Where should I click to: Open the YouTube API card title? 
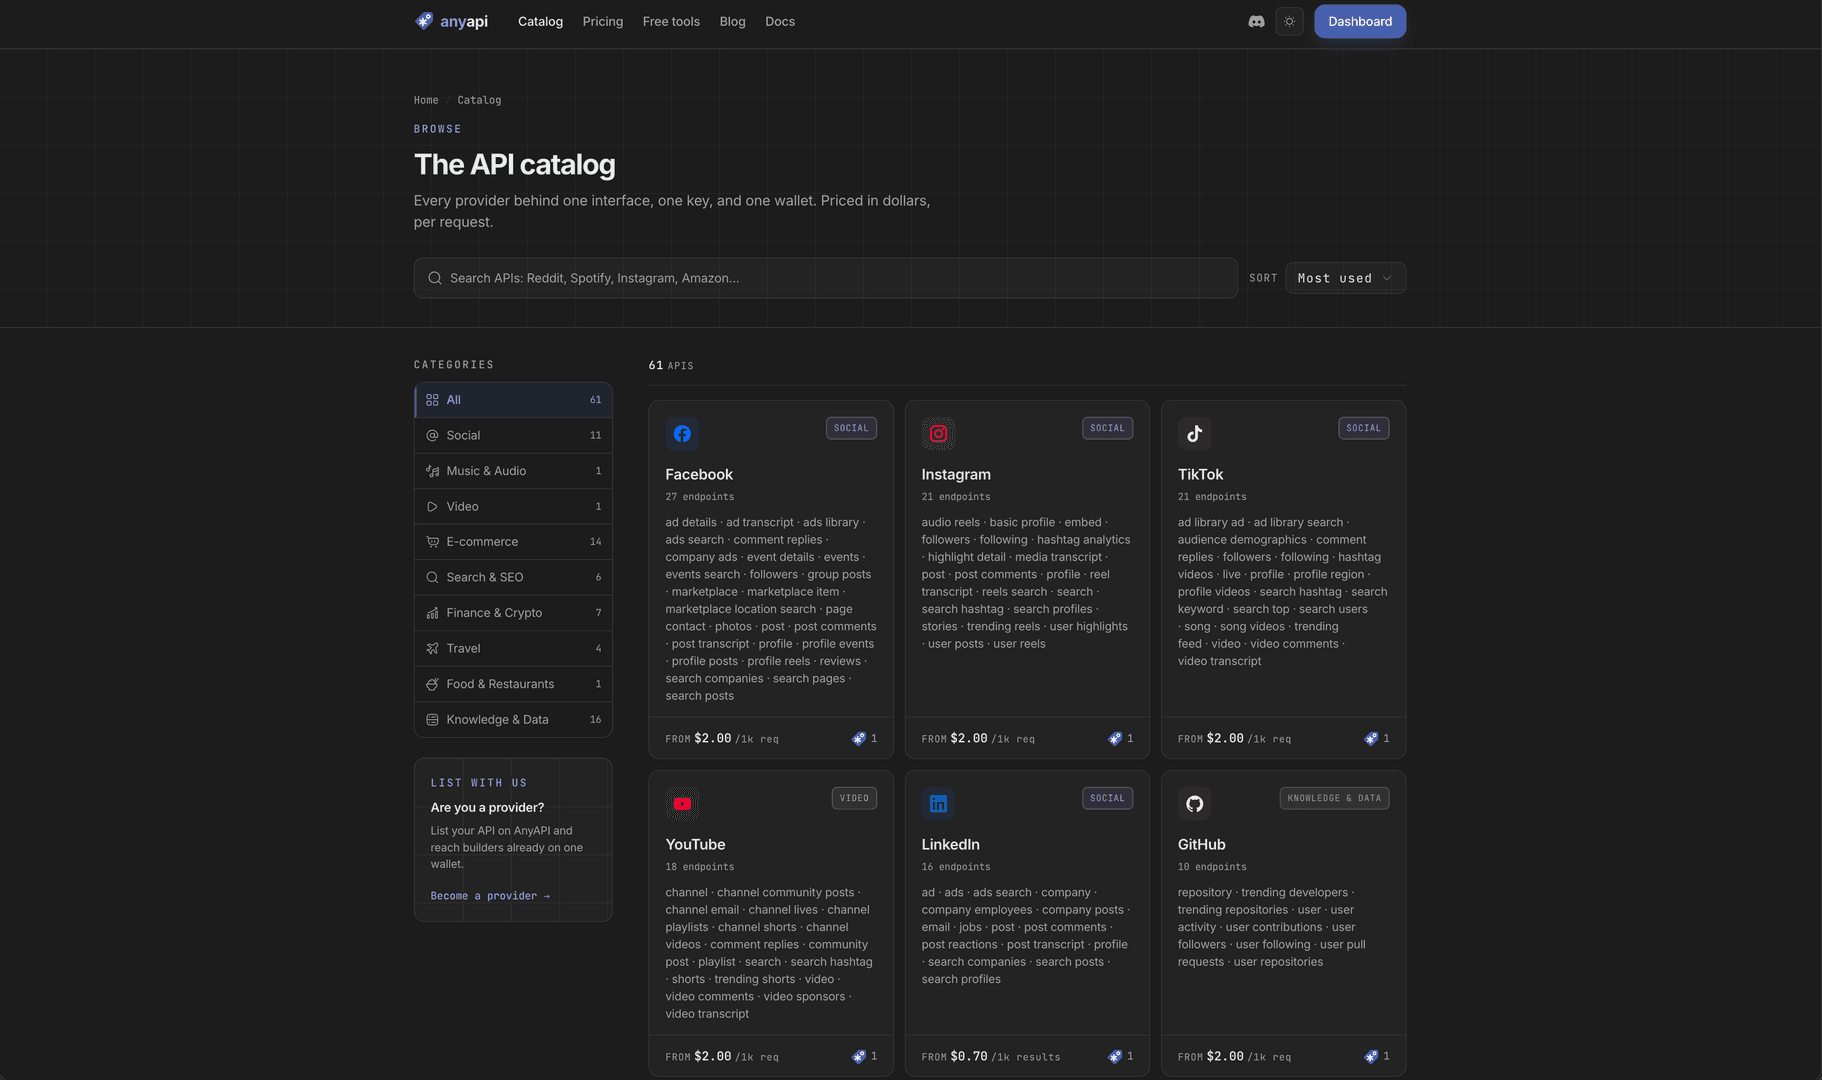tap(695, 845)
